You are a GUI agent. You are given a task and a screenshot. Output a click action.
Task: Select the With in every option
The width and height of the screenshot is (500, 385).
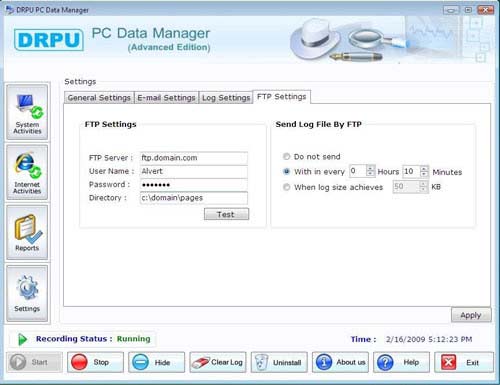pyautogui.click(x=286, y=172)
